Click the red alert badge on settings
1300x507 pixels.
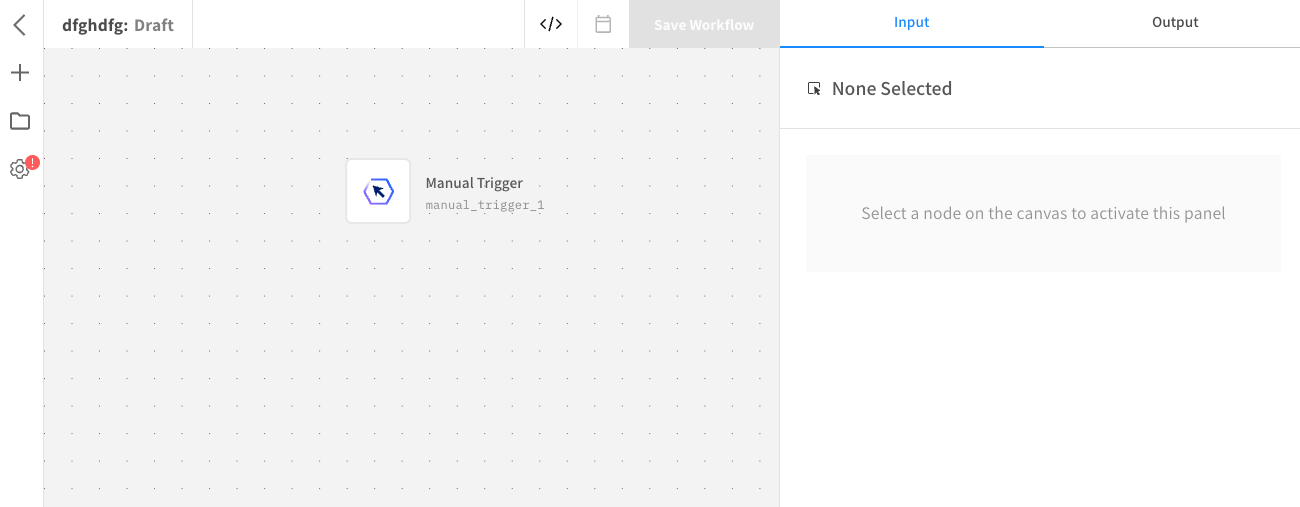coord(33,162)
